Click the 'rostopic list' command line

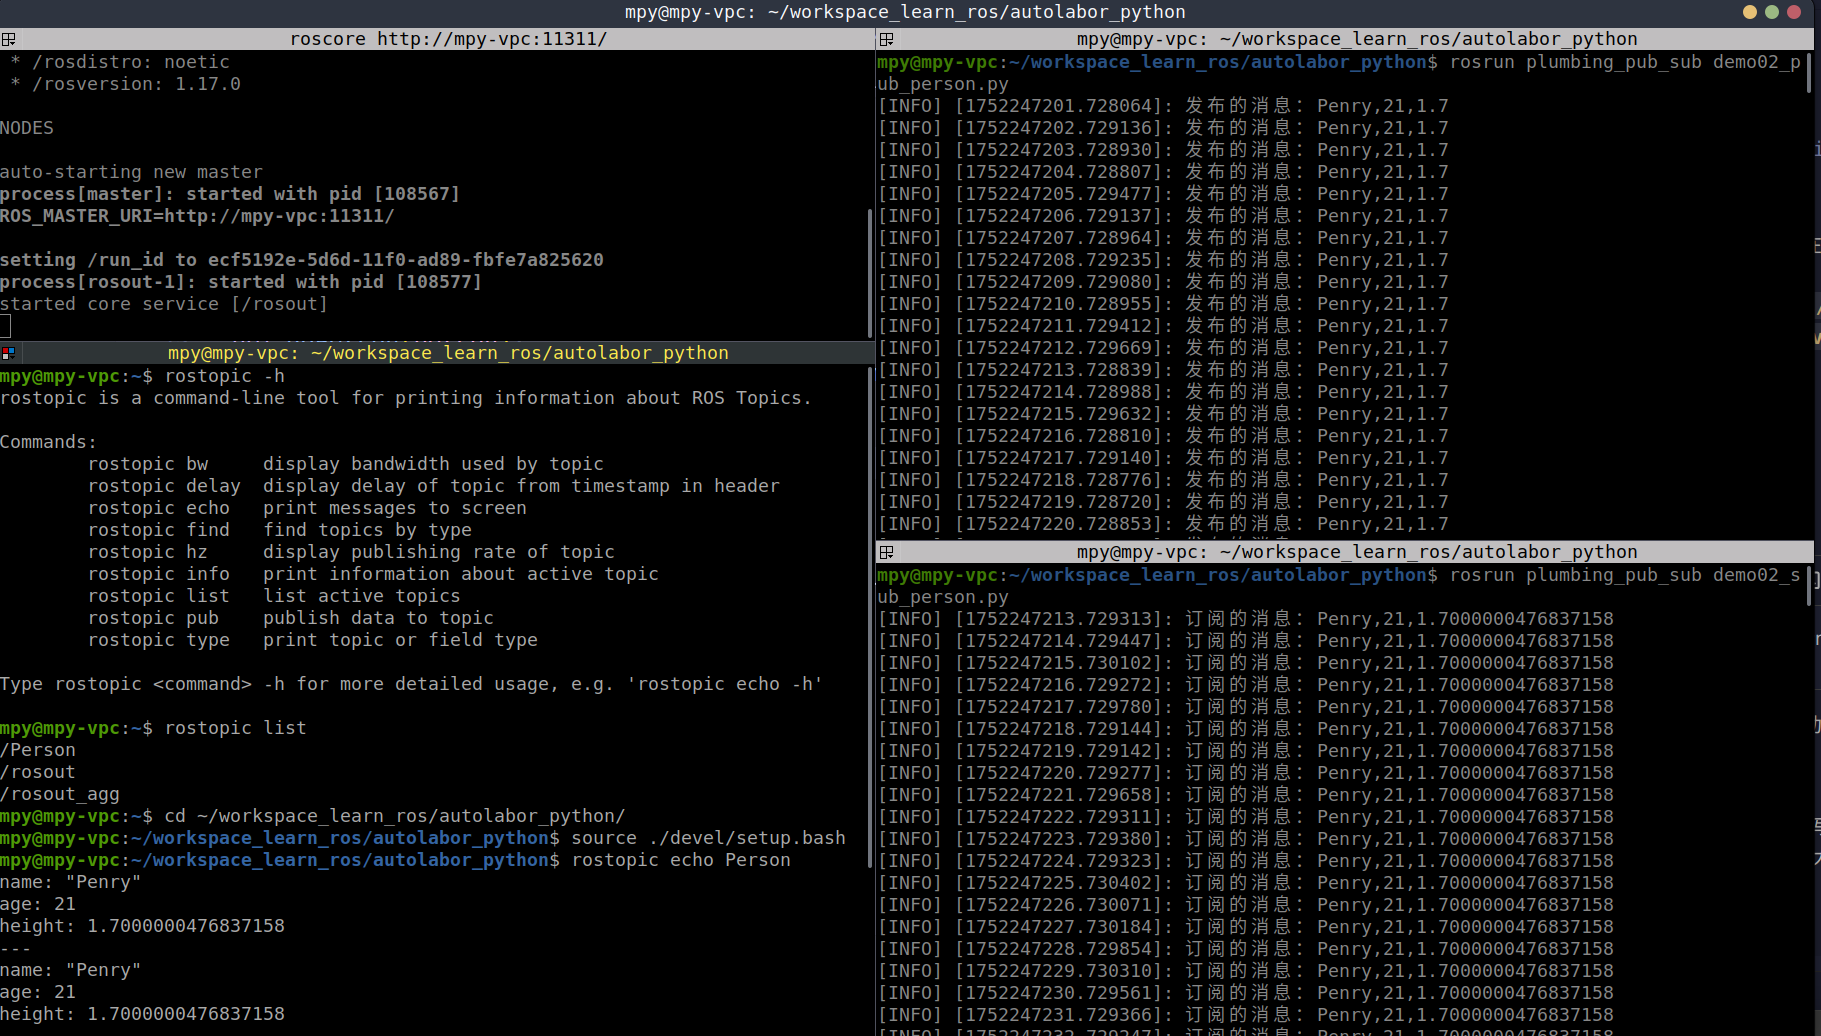[235, 728]
